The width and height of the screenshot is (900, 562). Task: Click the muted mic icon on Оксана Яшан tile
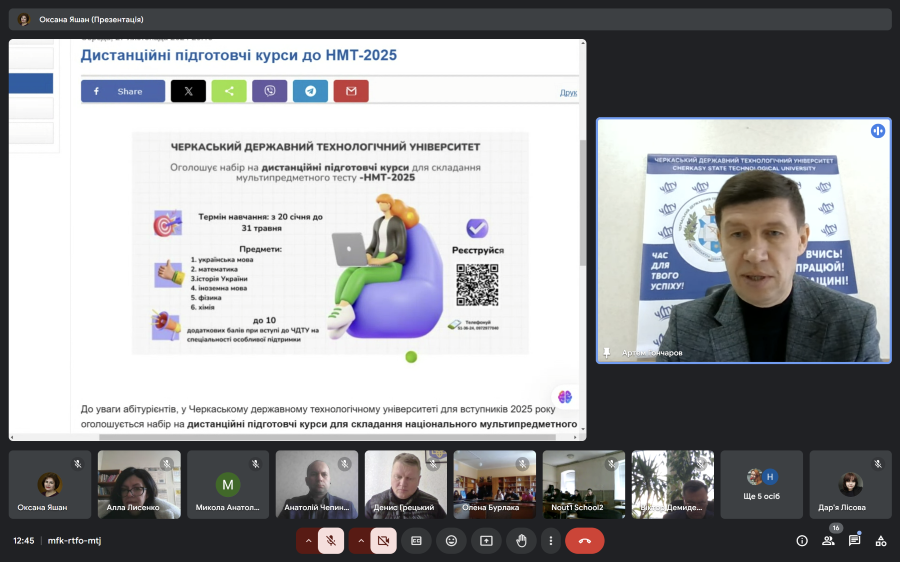click(77, 464)
